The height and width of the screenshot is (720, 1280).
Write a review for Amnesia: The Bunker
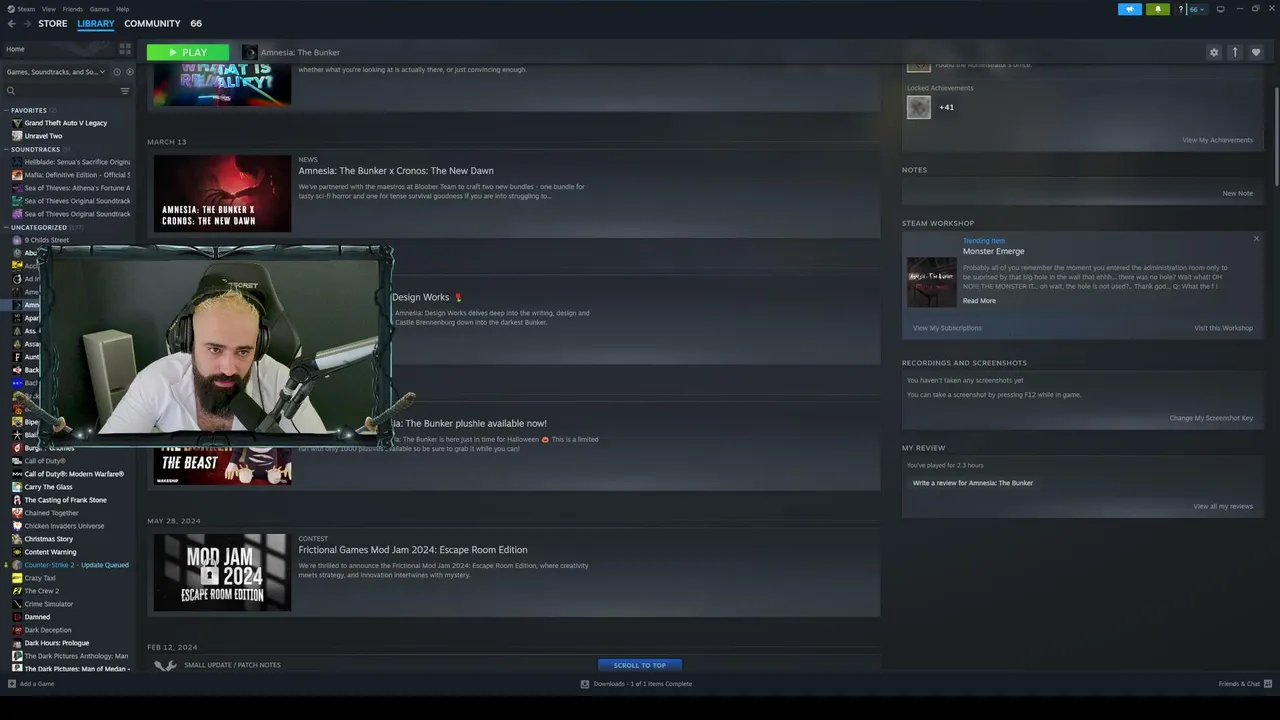coord(973,483)
